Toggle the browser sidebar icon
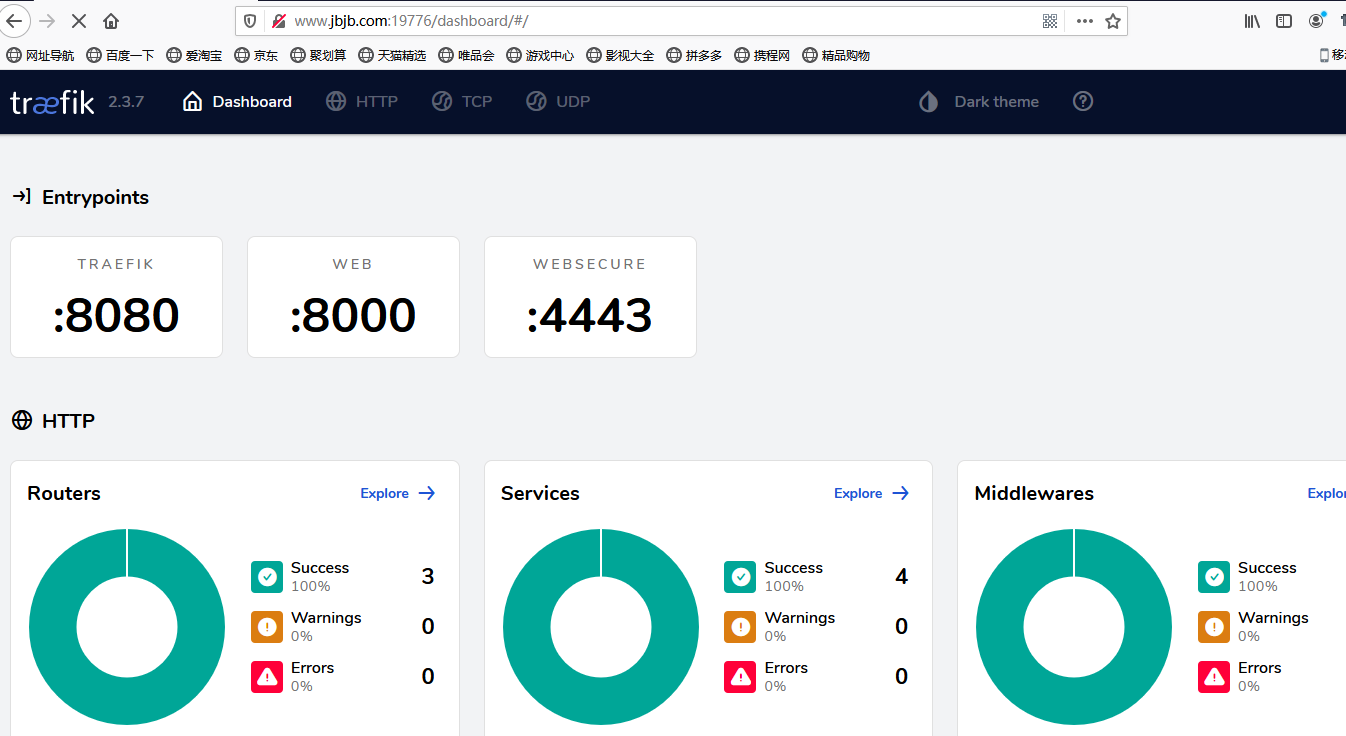Image resolution: width=1346 pixels, height=736 pixels. pos(1284,21)
